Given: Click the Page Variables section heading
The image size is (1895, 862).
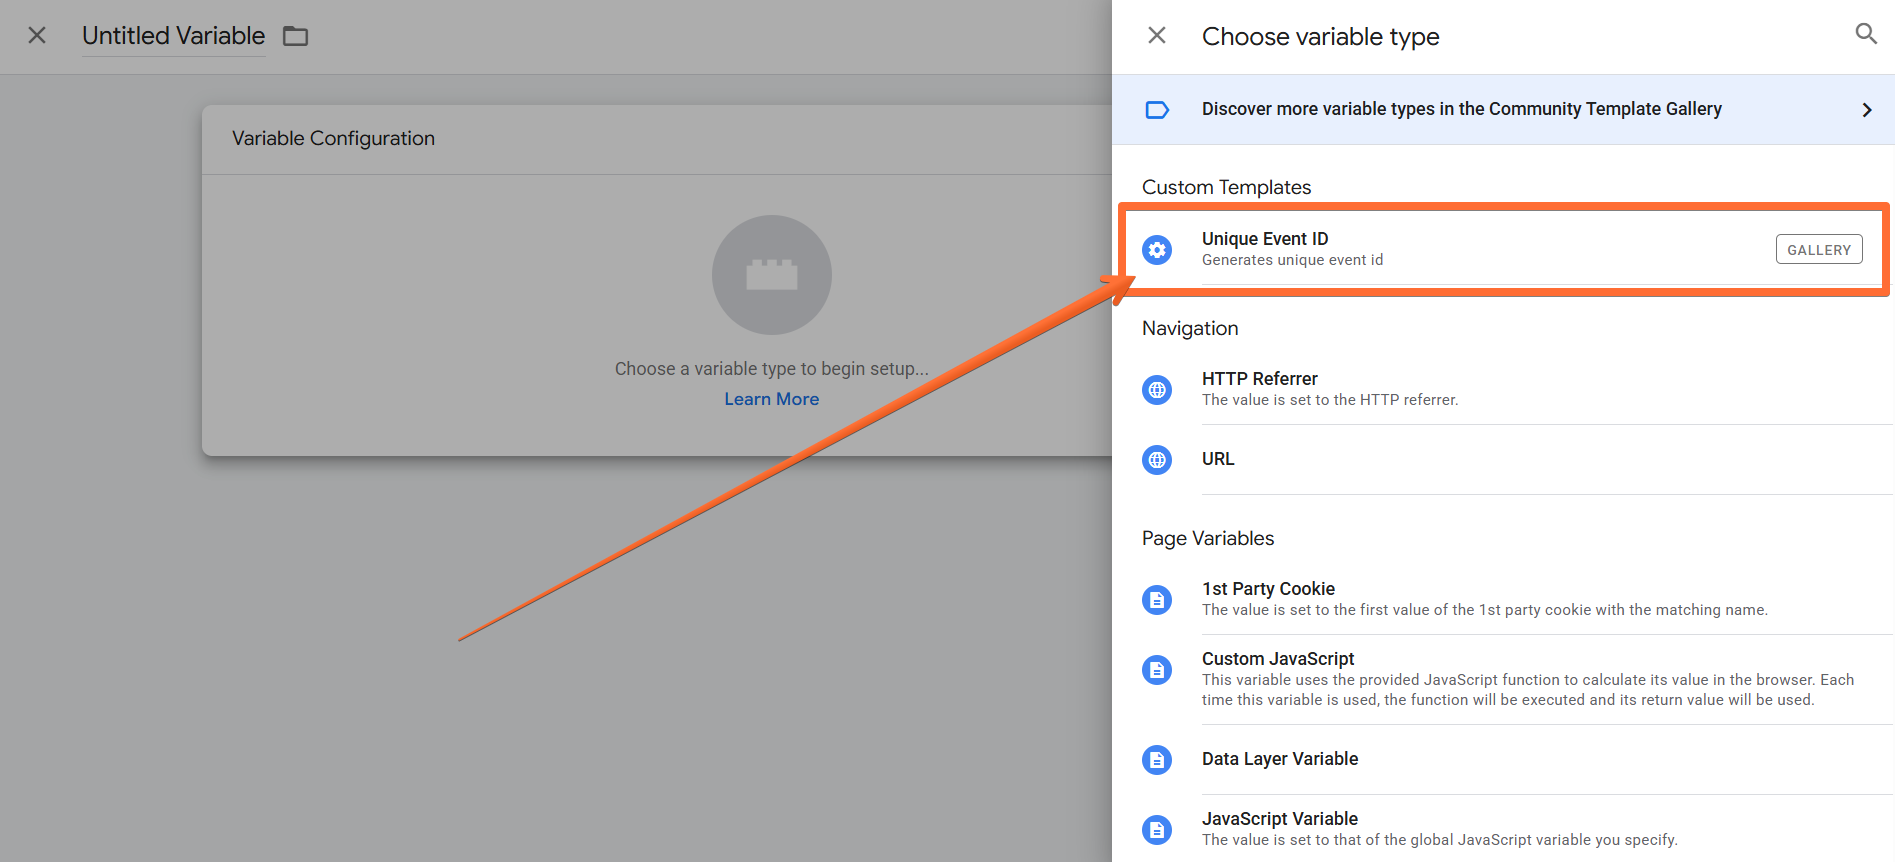Looking at the screenshot, I should point(1208,538).
